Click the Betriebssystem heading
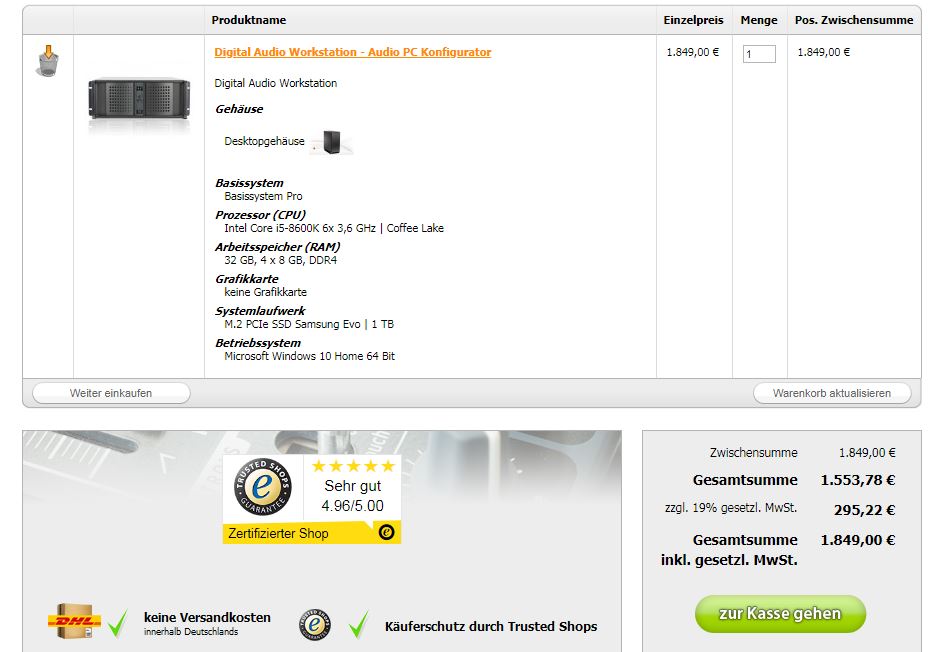This screenshot has height=652, width=939. (258, 343)
